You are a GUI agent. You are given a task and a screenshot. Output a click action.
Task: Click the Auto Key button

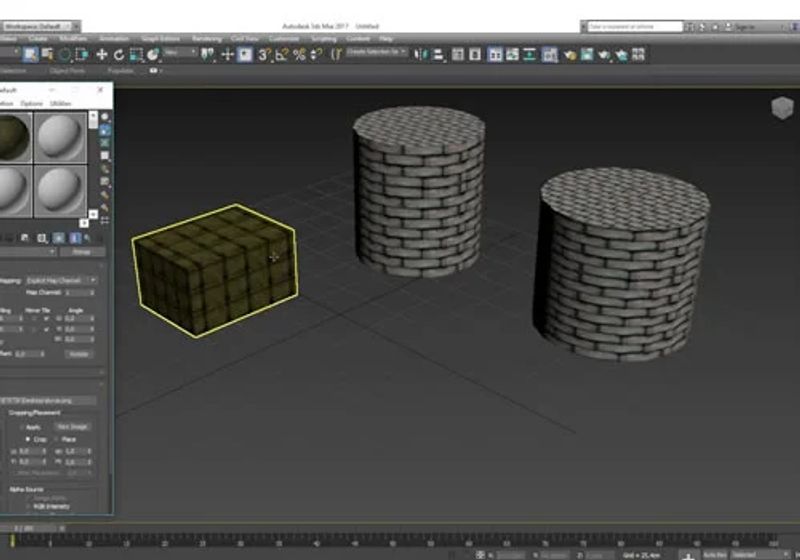coord(714,554)
